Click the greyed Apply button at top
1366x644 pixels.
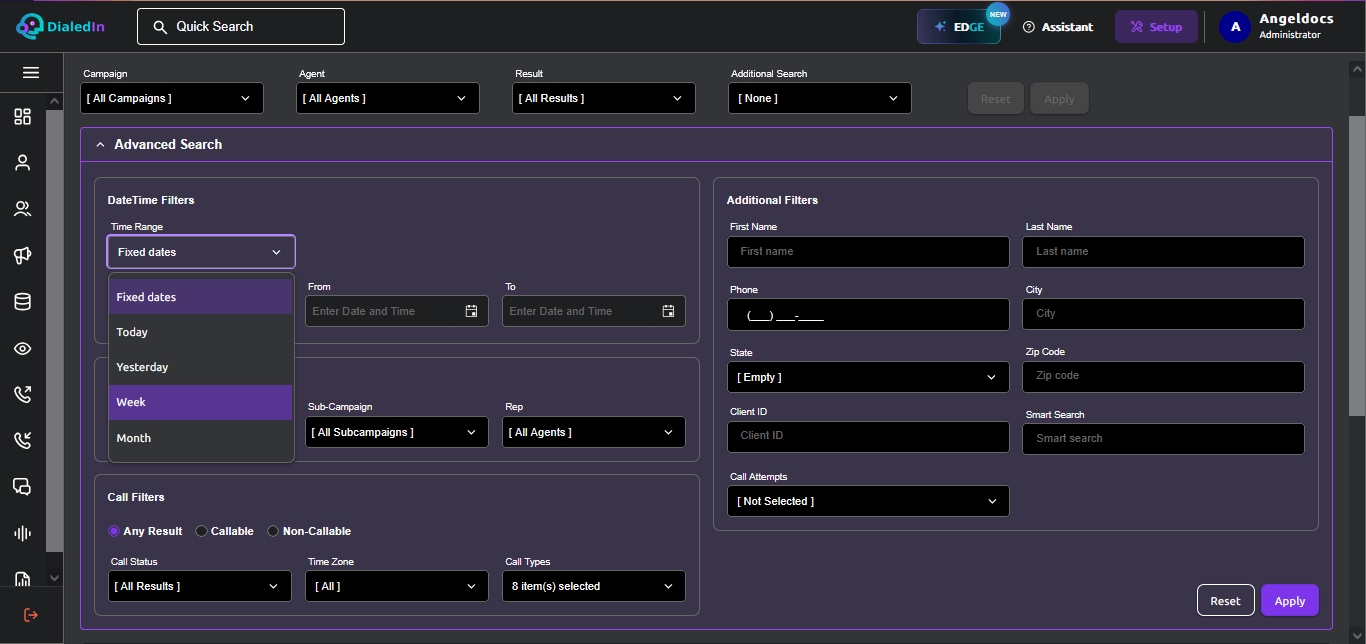[1059, 98]
